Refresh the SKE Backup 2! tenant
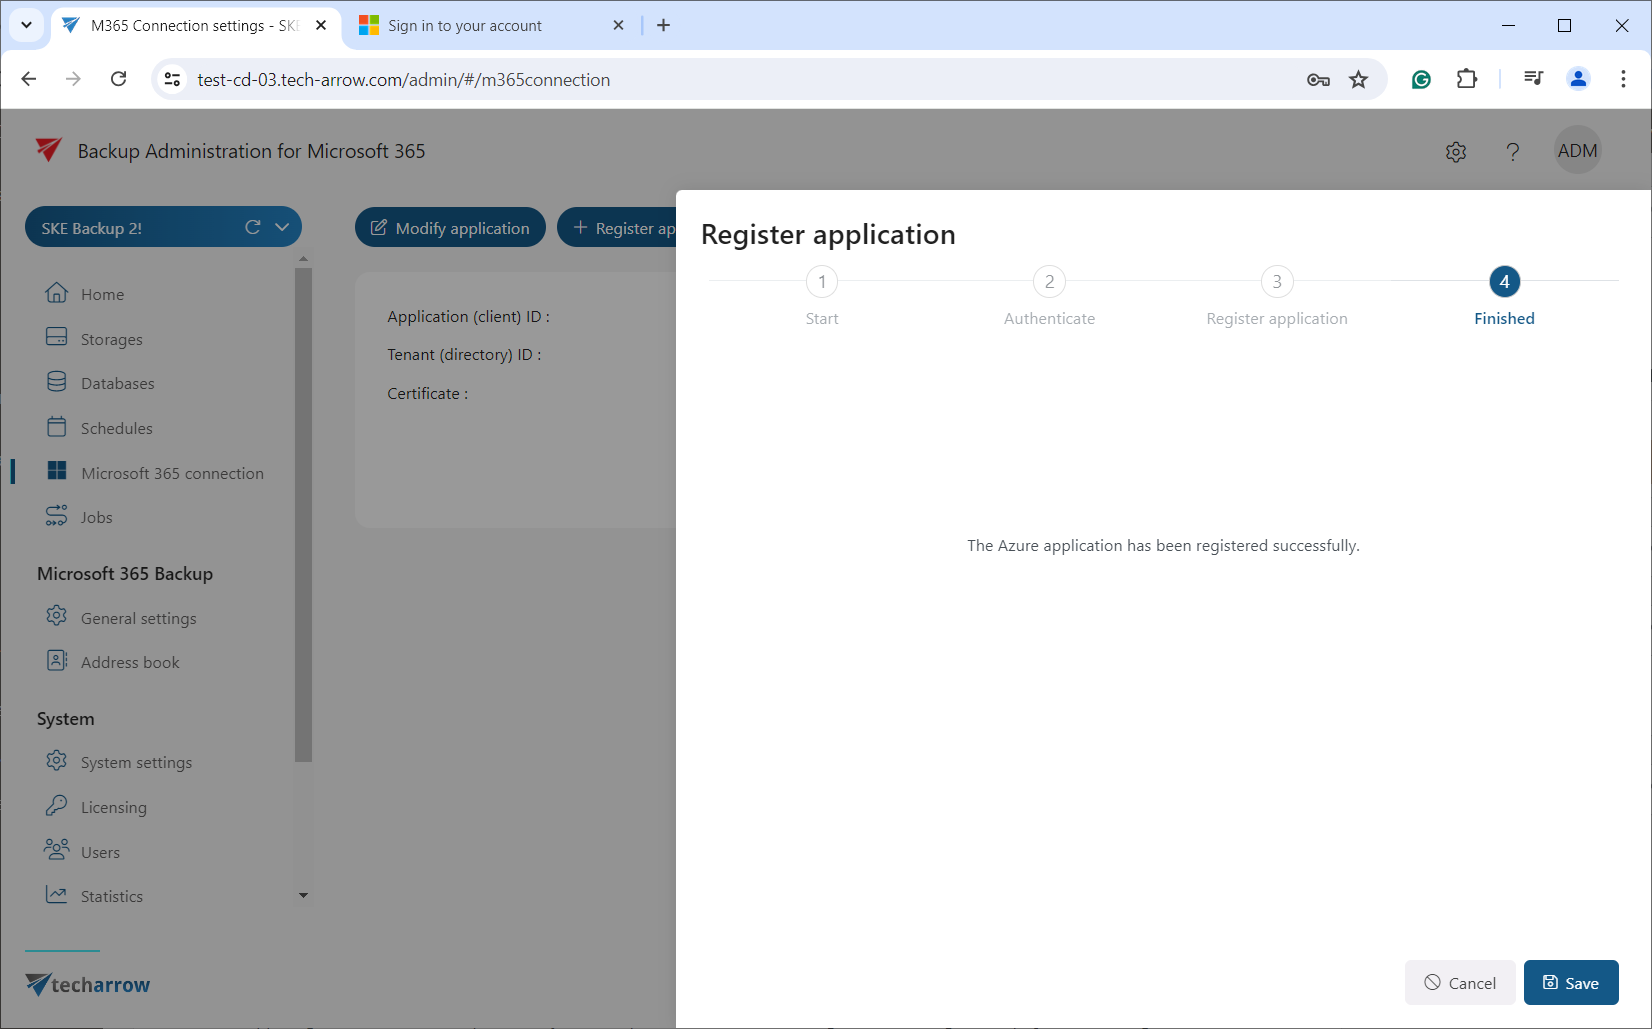 253,227
